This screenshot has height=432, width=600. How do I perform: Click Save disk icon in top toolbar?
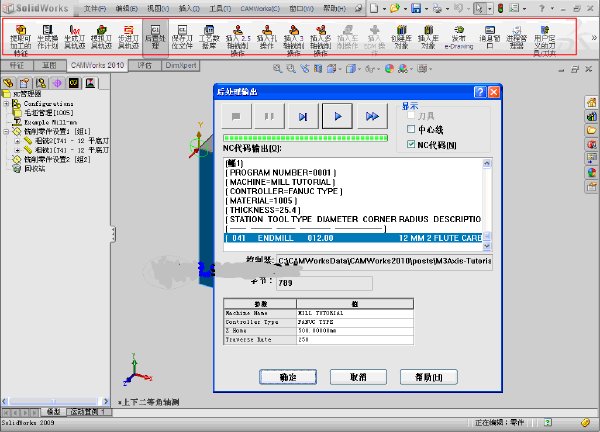(416, 8)
